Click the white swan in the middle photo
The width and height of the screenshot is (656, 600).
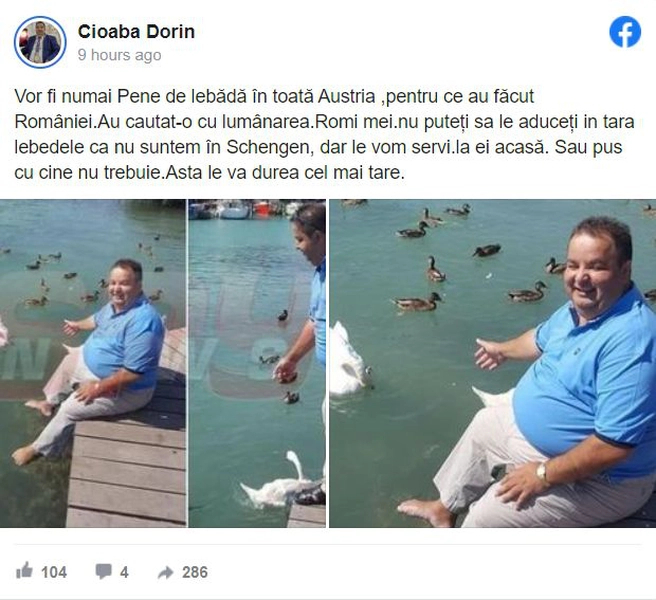click(x=279, y=481)
